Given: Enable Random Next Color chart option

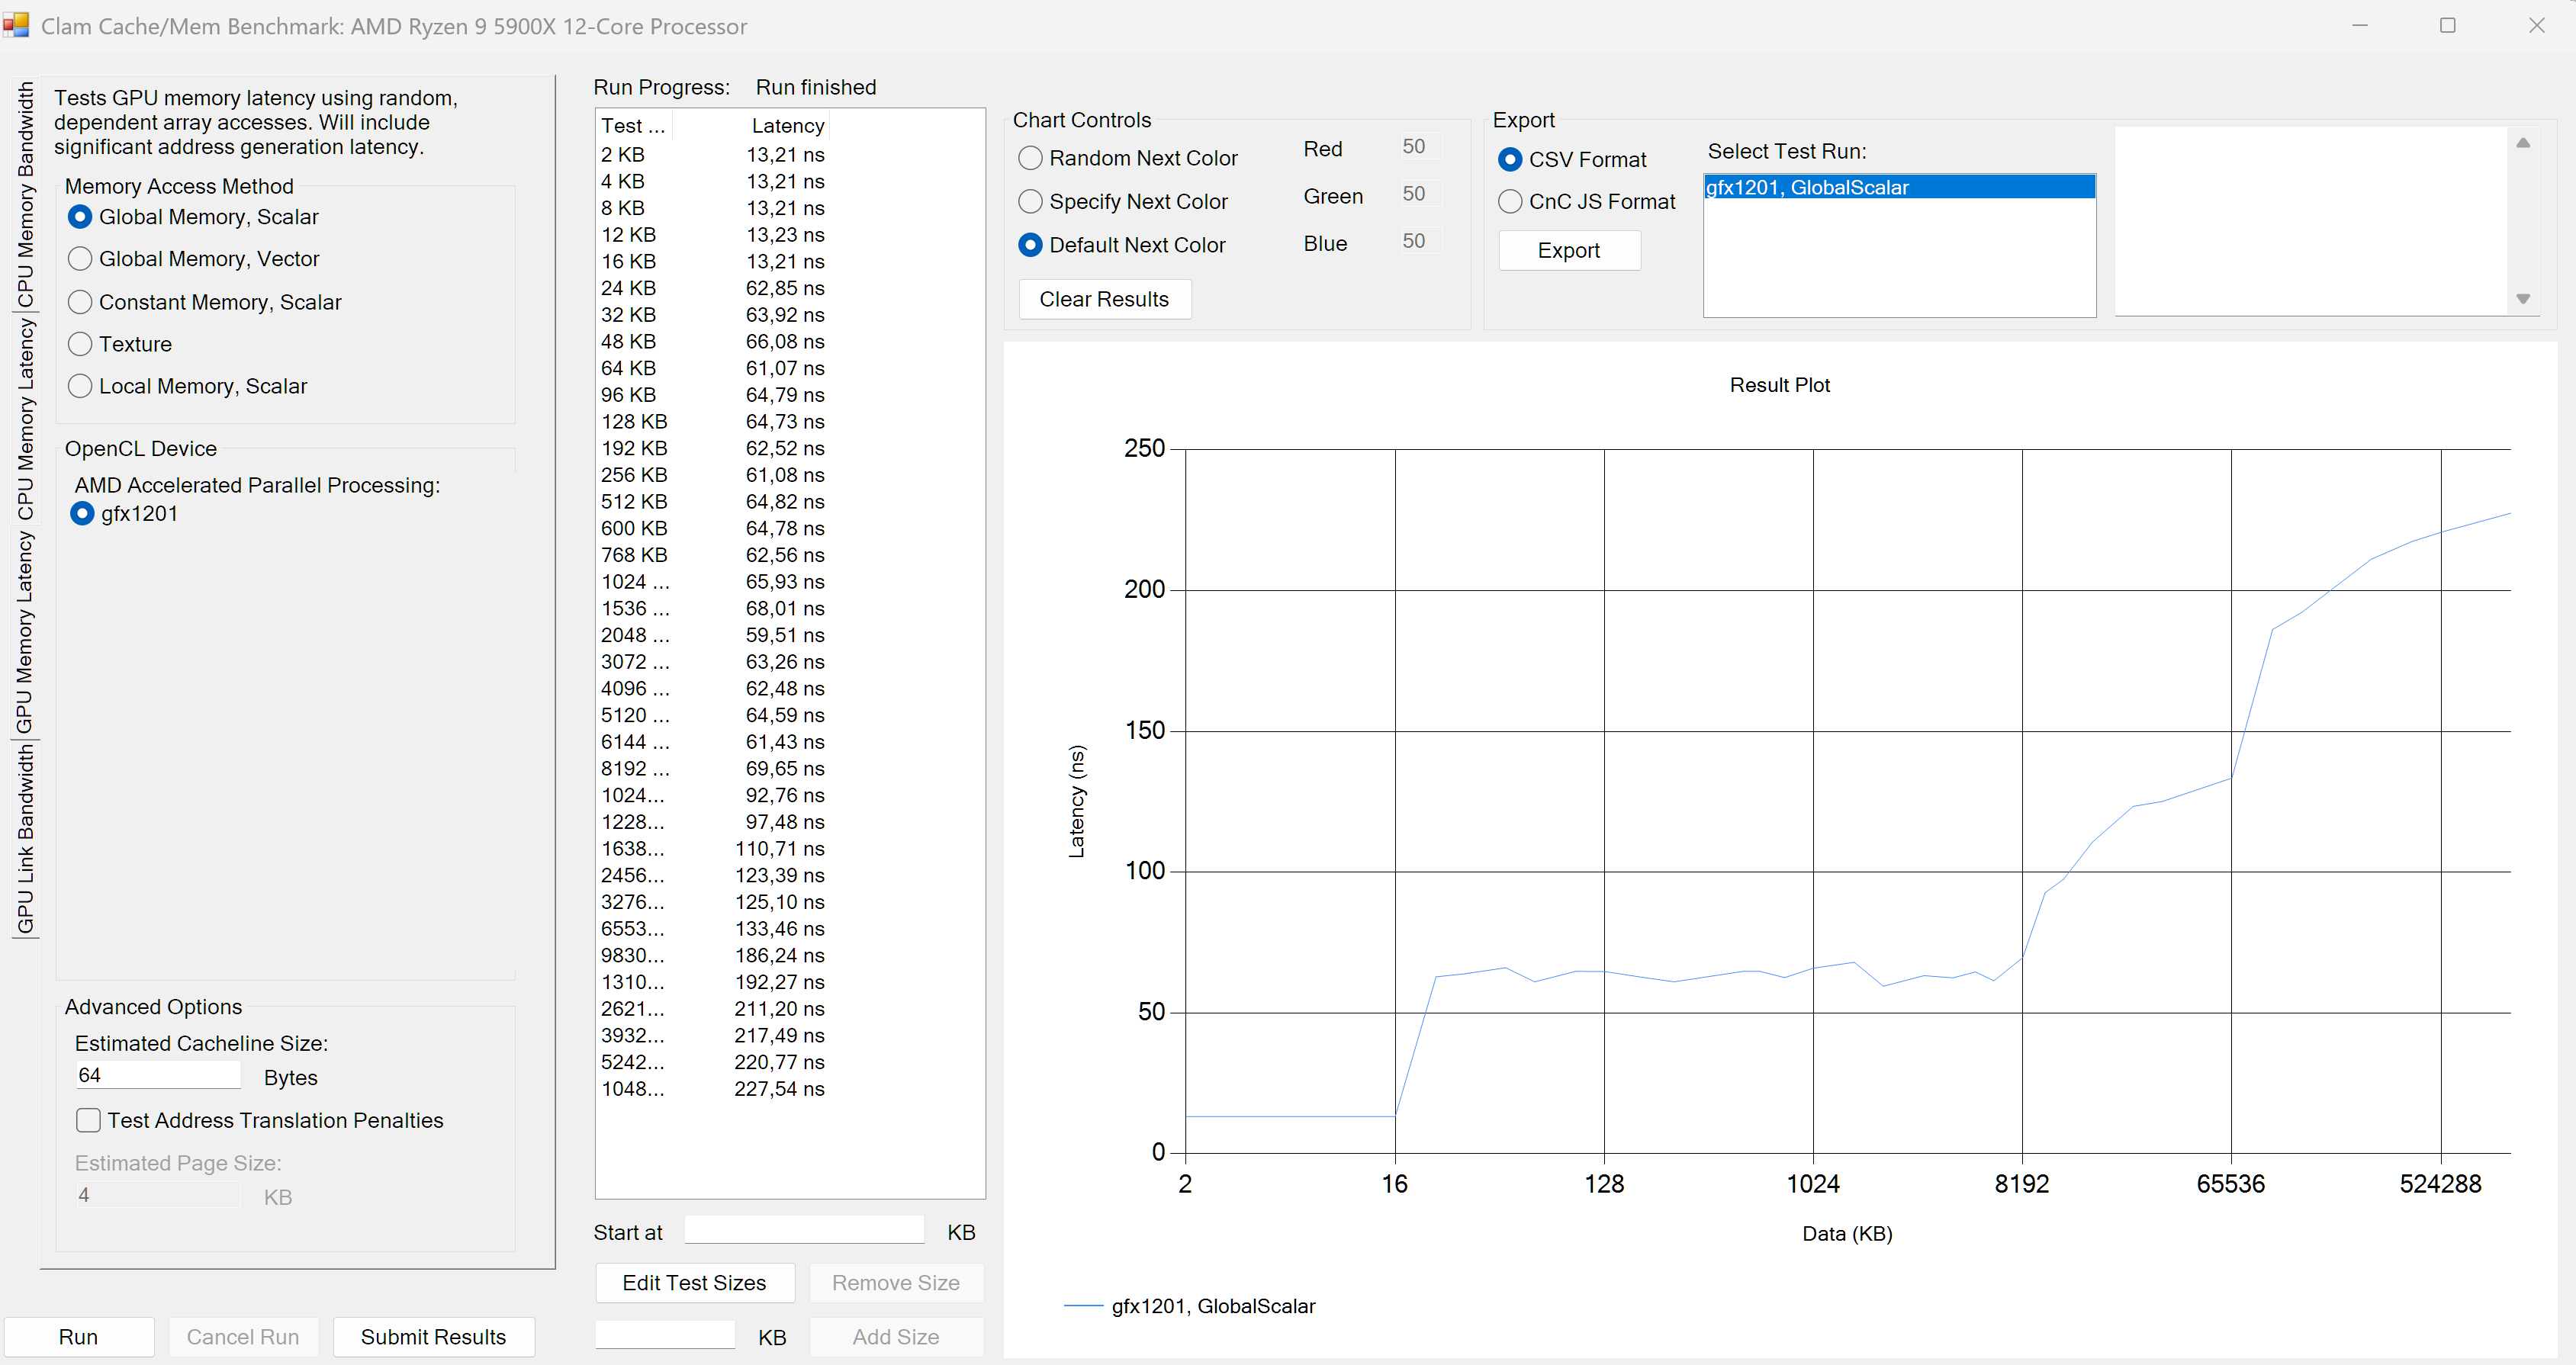Looking at the screenshot, I should click(1030, 157).
